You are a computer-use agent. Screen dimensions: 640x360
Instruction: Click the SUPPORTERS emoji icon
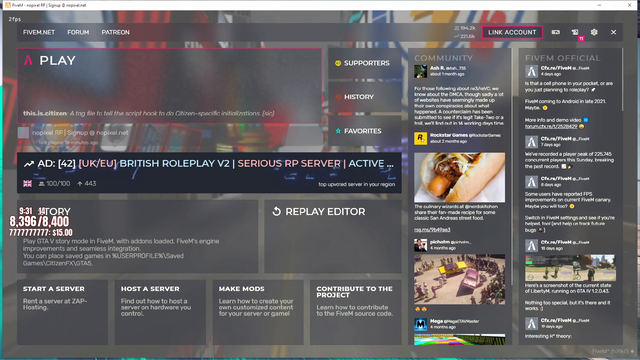point(338,63)
